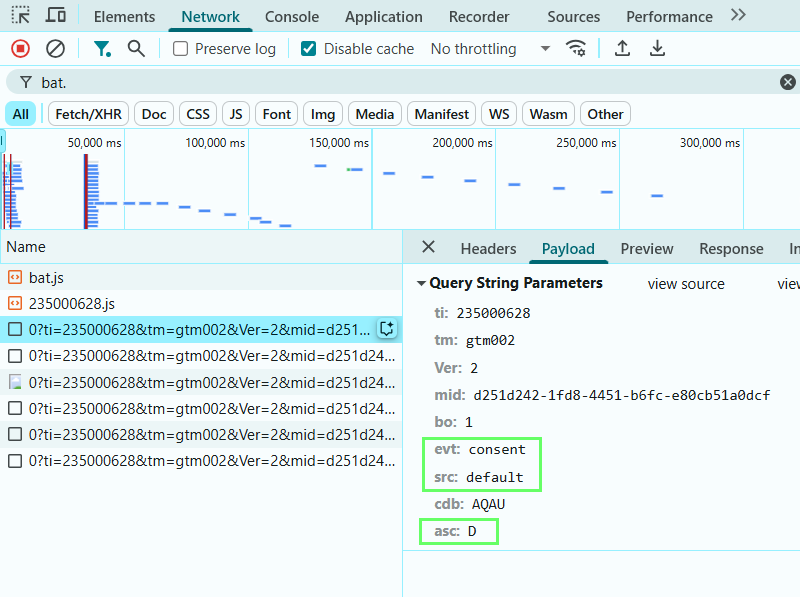Screen dimensions: 800x597
Task: Activate the inspect element picker icon
Action: pyautogui.click(x=20, y=15)
